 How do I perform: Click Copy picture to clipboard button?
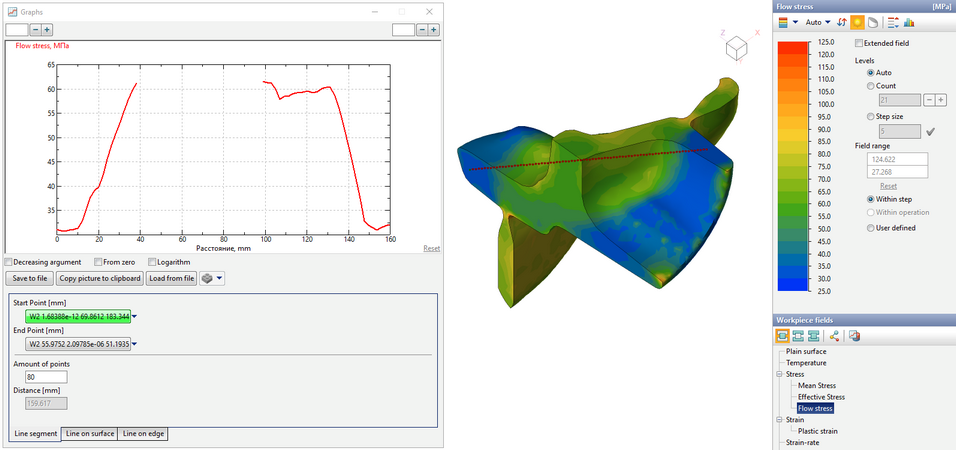click(98, 279)
